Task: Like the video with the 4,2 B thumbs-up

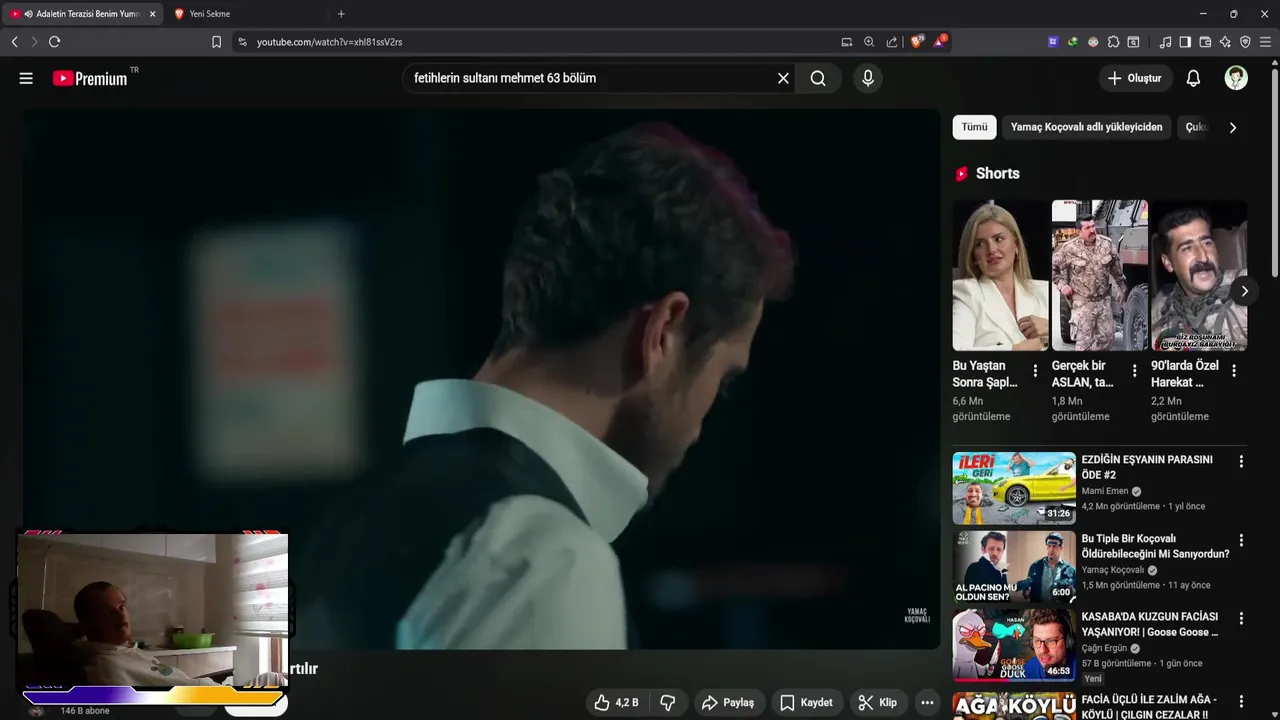Action: (x=616, y=703)
